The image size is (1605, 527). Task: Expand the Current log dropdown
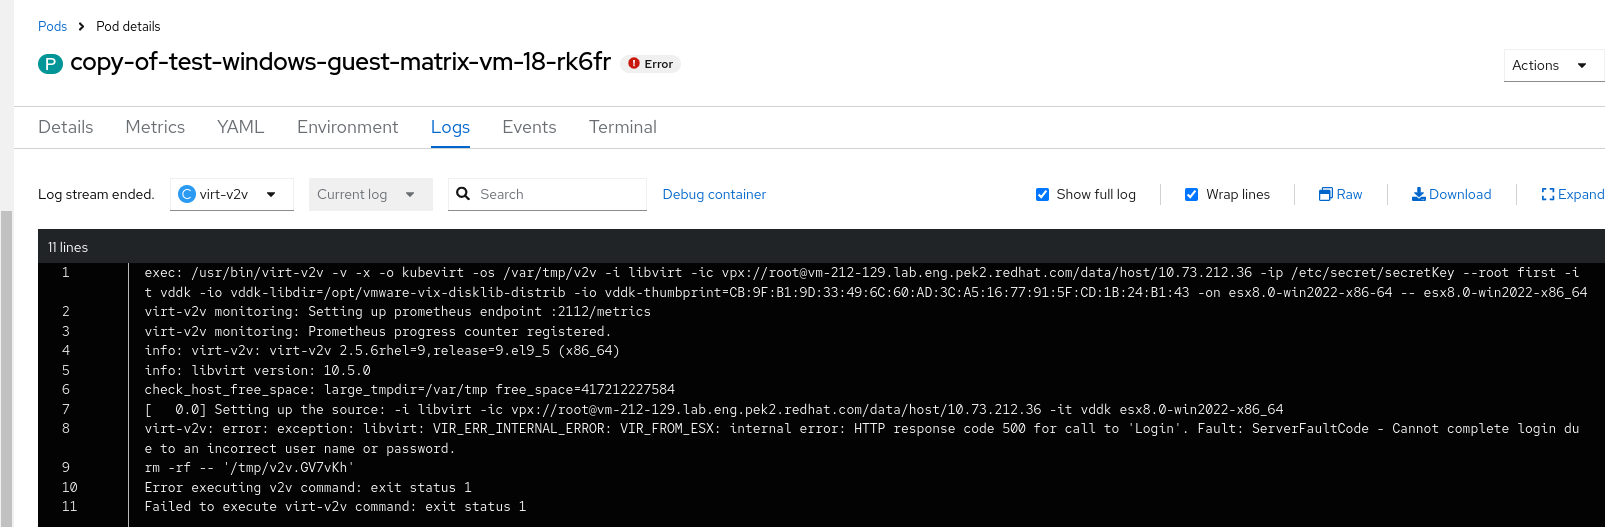[369, 194]
